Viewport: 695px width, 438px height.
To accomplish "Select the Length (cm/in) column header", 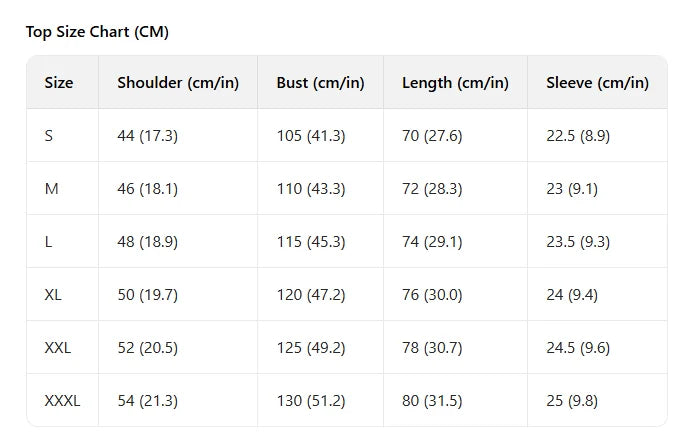I will point(455,83).
